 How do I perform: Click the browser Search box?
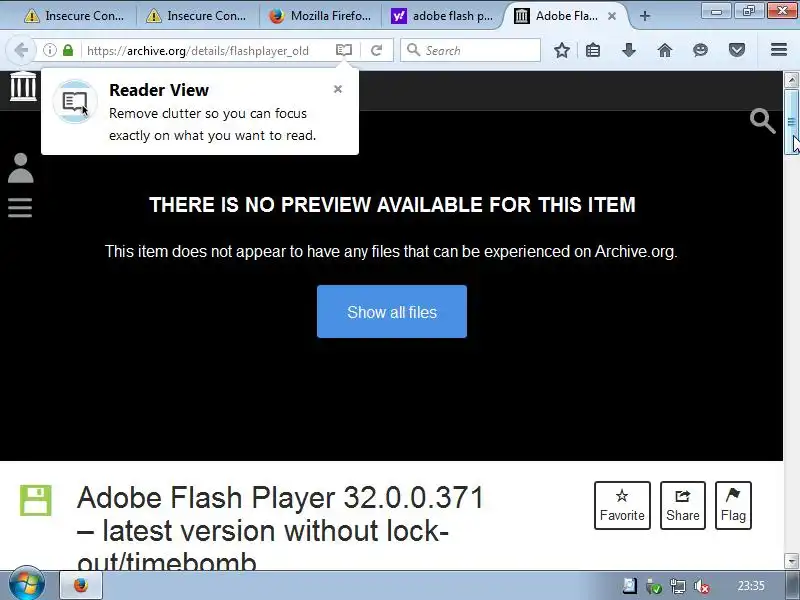[x=470, y=50]
